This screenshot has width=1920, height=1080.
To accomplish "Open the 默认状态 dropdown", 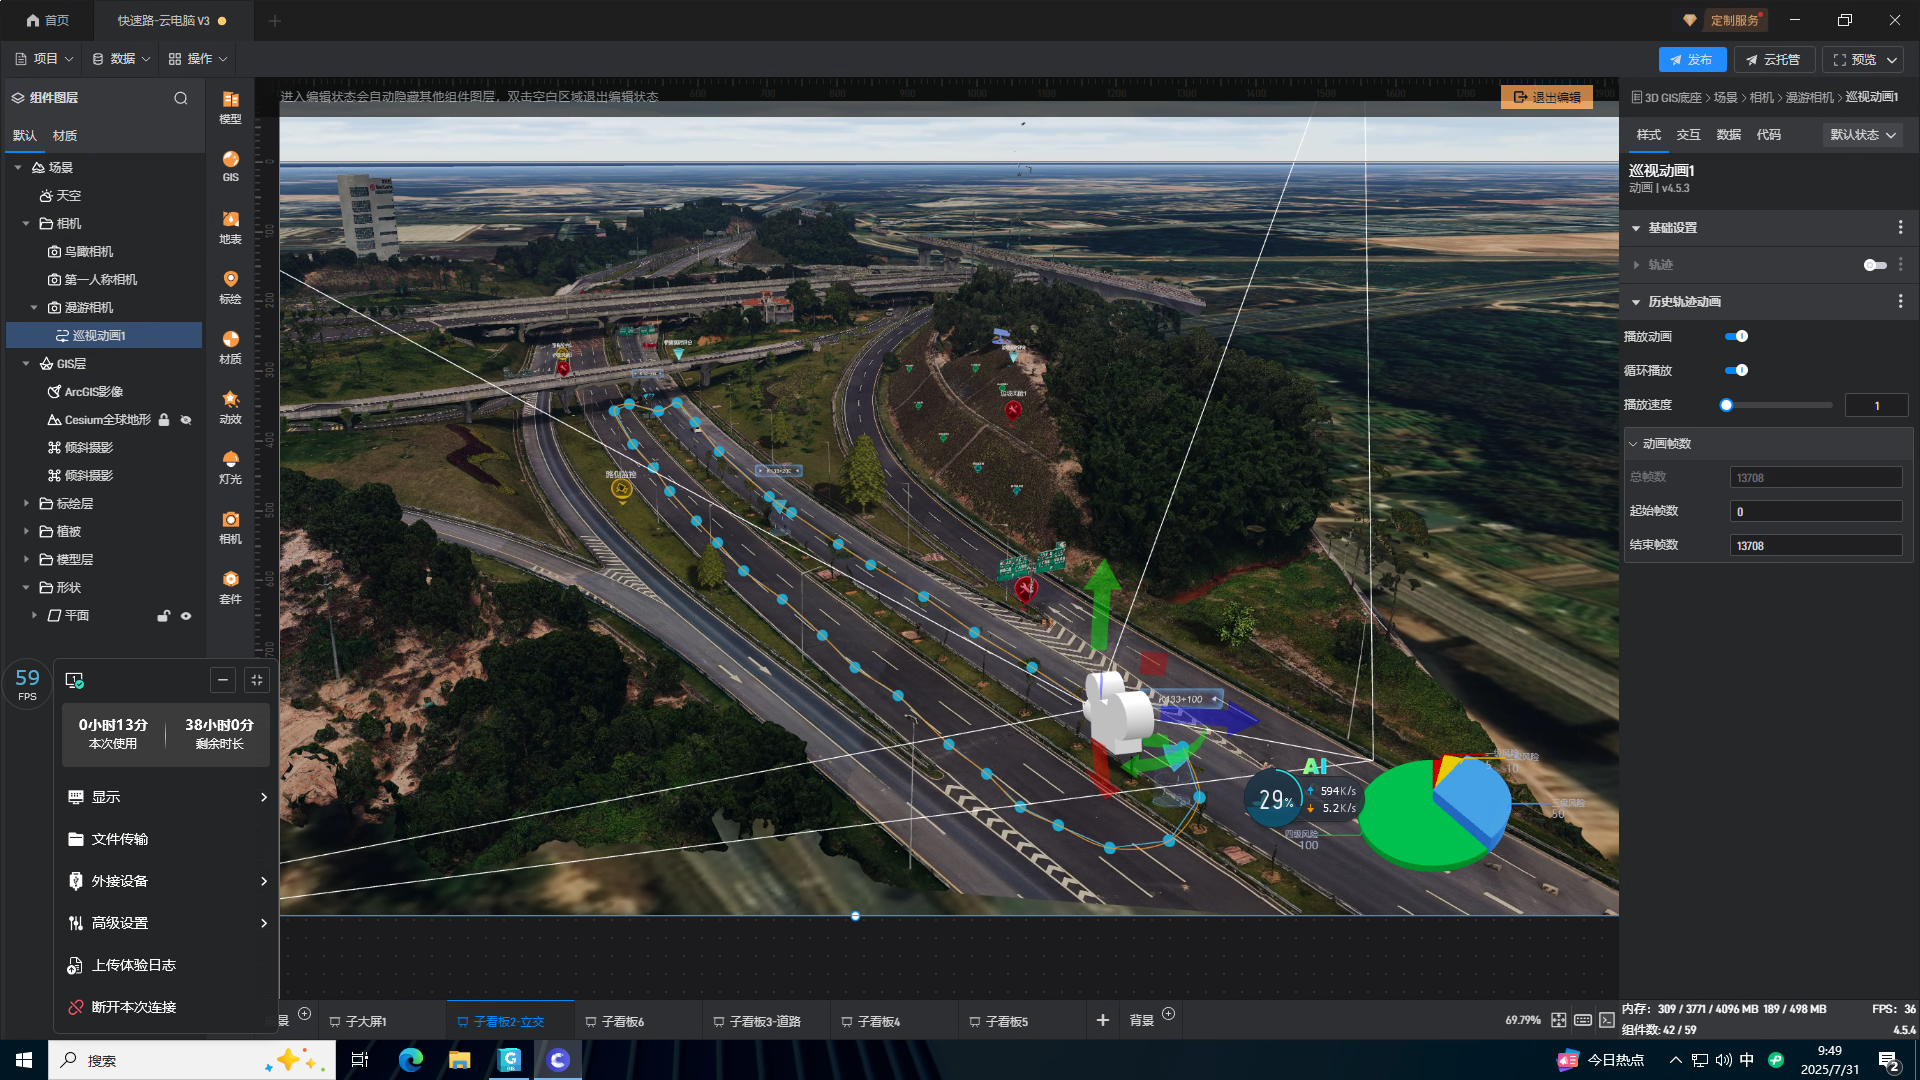I will [x=1862, y=135].
